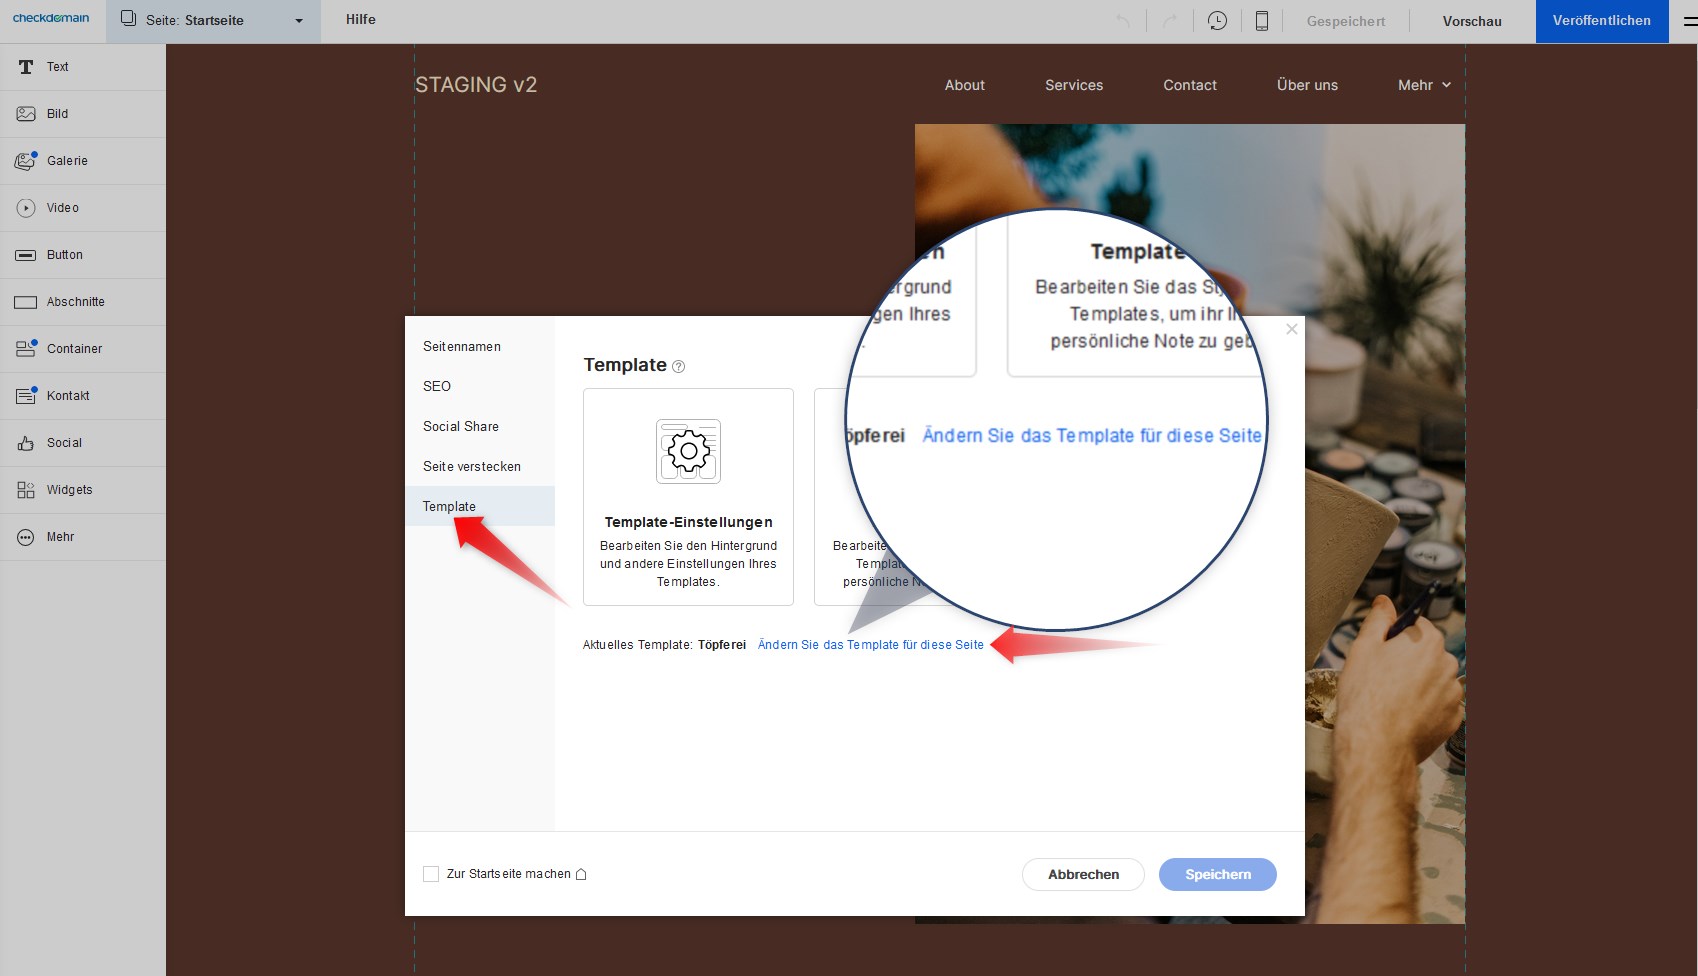Open the version history clock icon
1698x976 pixels.
tap(1217, 21)
